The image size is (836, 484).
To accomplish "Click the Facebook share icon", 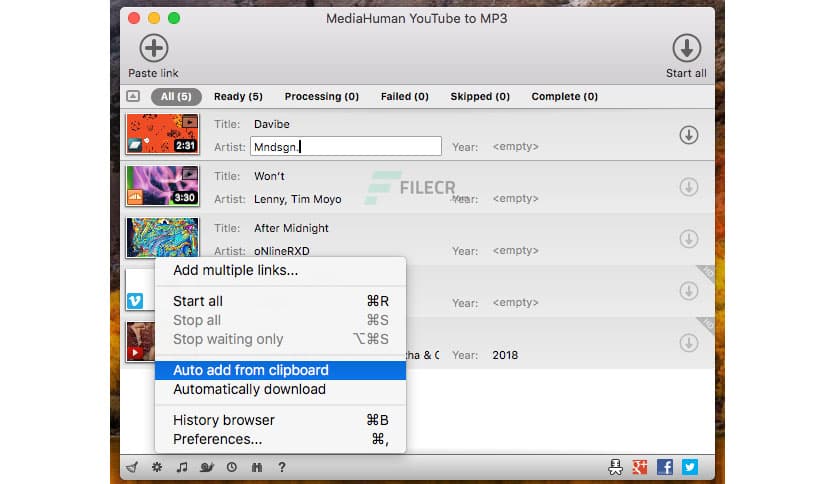I will pyautogui.click(x=665, y=467).
